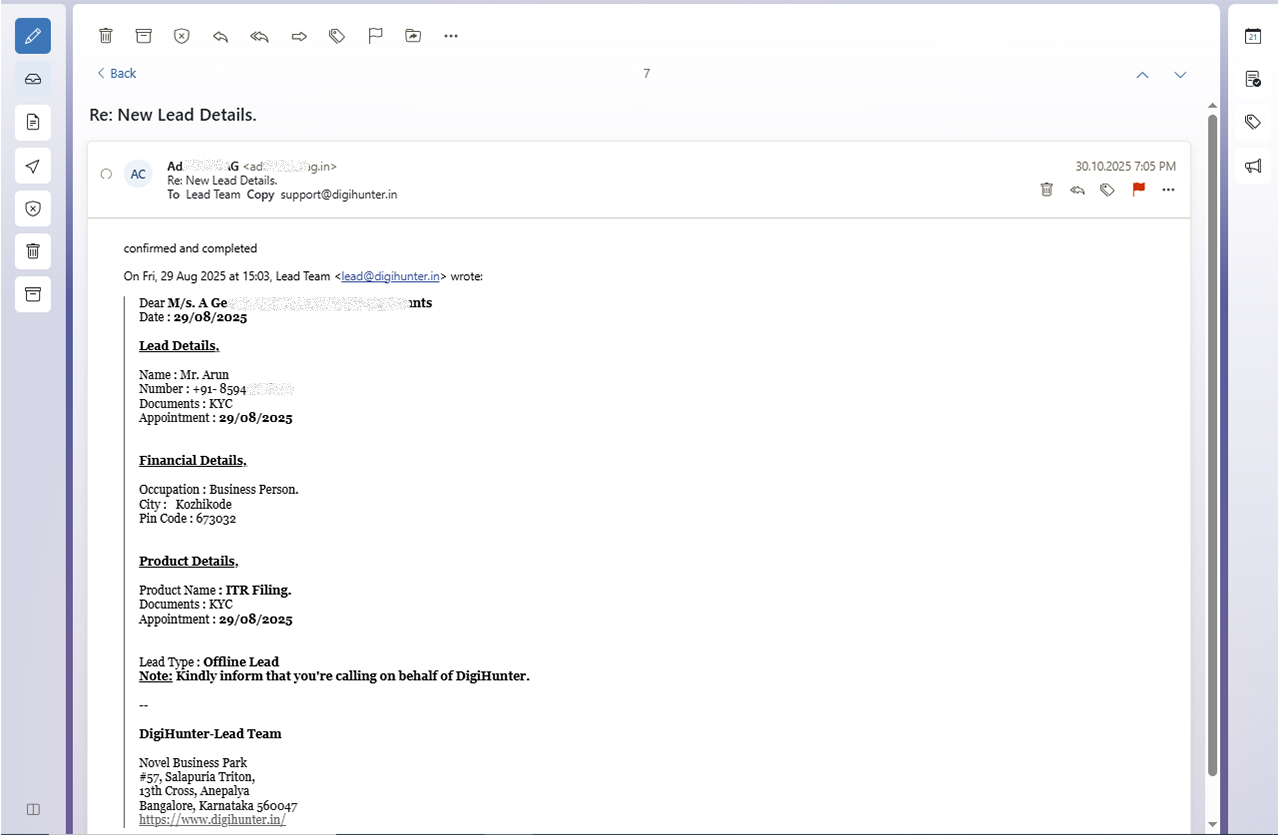Click Back to return to message list

[116, 73]
